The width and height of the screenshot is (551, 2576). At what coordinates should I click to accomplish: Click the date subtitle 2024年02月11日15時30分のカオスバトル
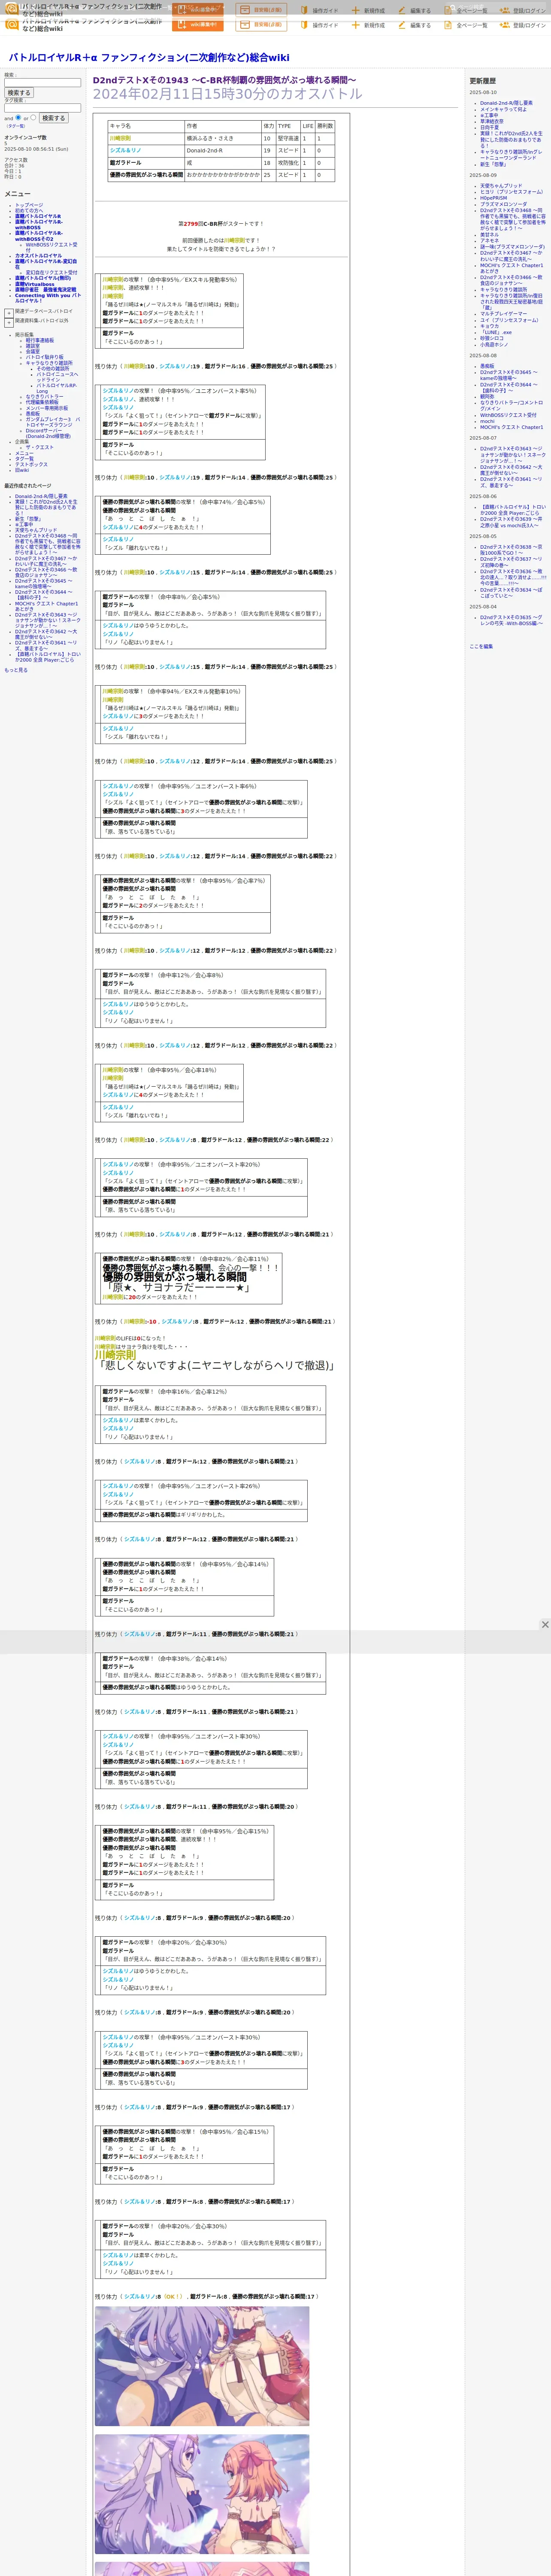click(x=228, y=94)
